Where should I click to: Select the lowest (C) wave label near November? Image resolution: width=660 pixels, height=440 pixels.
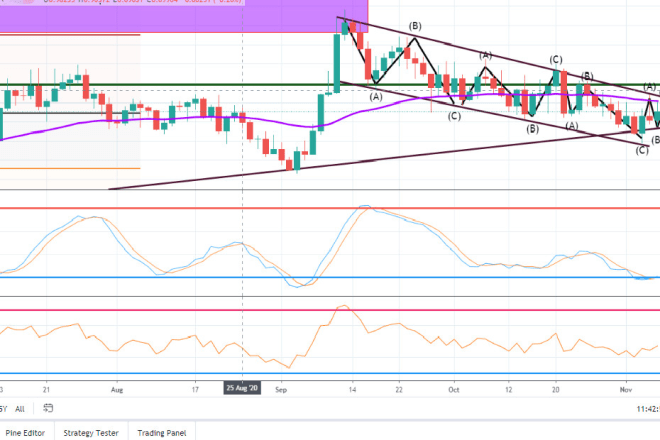click(642, 150)
